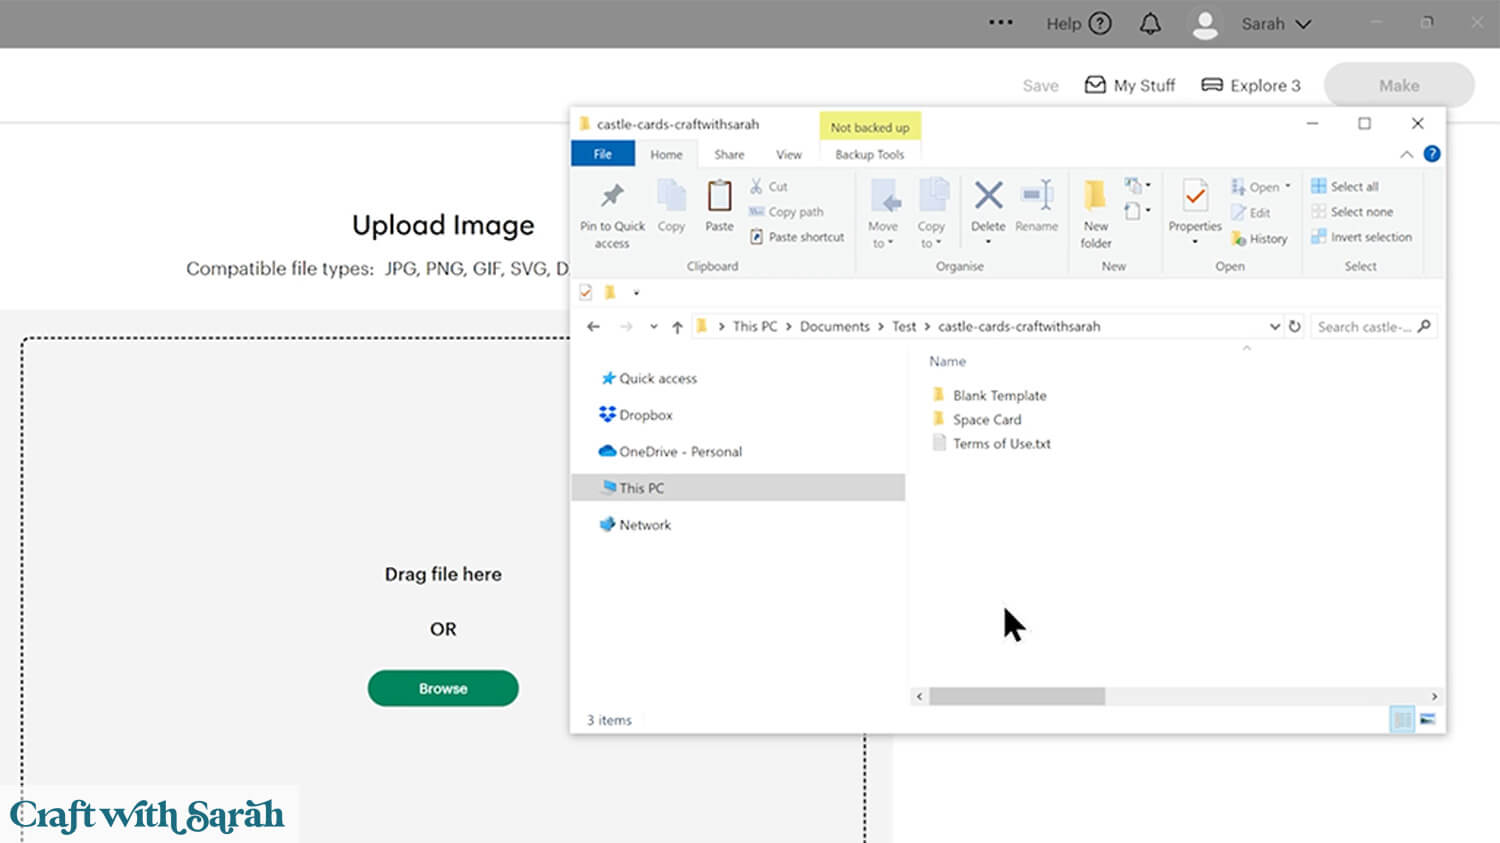This screenshot has width=1500, height=843.
Task: Click the green Browse button
Action: click(x=443, y=688)
